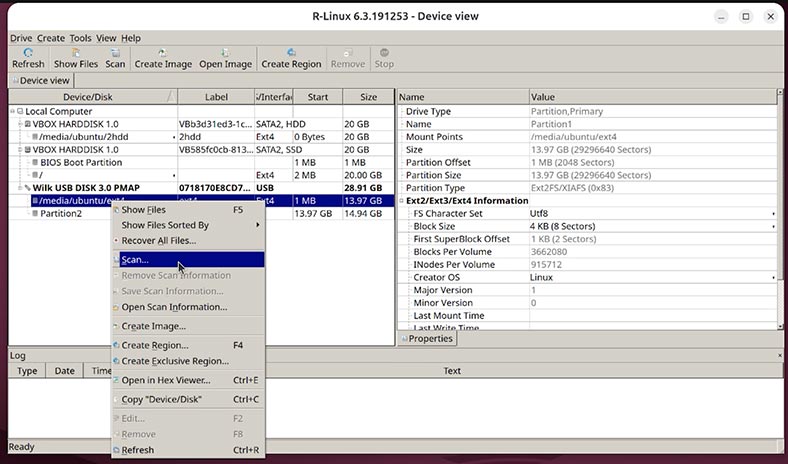This screenshot has width=788, height=464.
Task: Click the "3662080" Blocks Per Volume value
Action: (x=549, y=252)
